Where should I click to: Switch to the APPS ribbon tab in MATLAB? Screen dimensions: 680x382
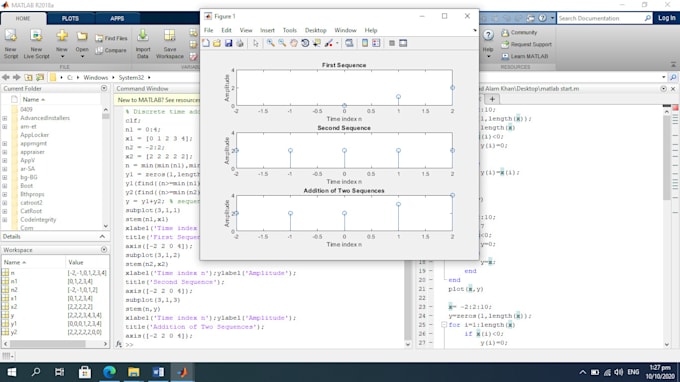click(117, 19)
